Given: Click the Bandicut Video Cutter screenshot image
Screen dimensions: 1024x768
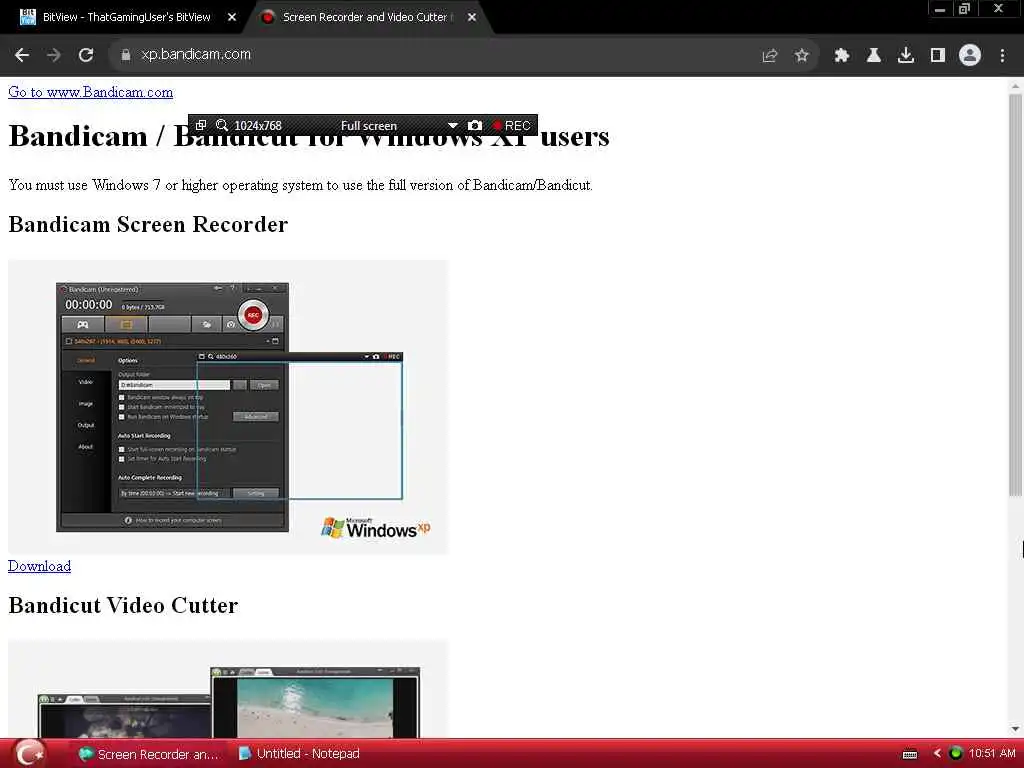Looking at the screenshot, I should pyautogui.click(x=228, y=690).
